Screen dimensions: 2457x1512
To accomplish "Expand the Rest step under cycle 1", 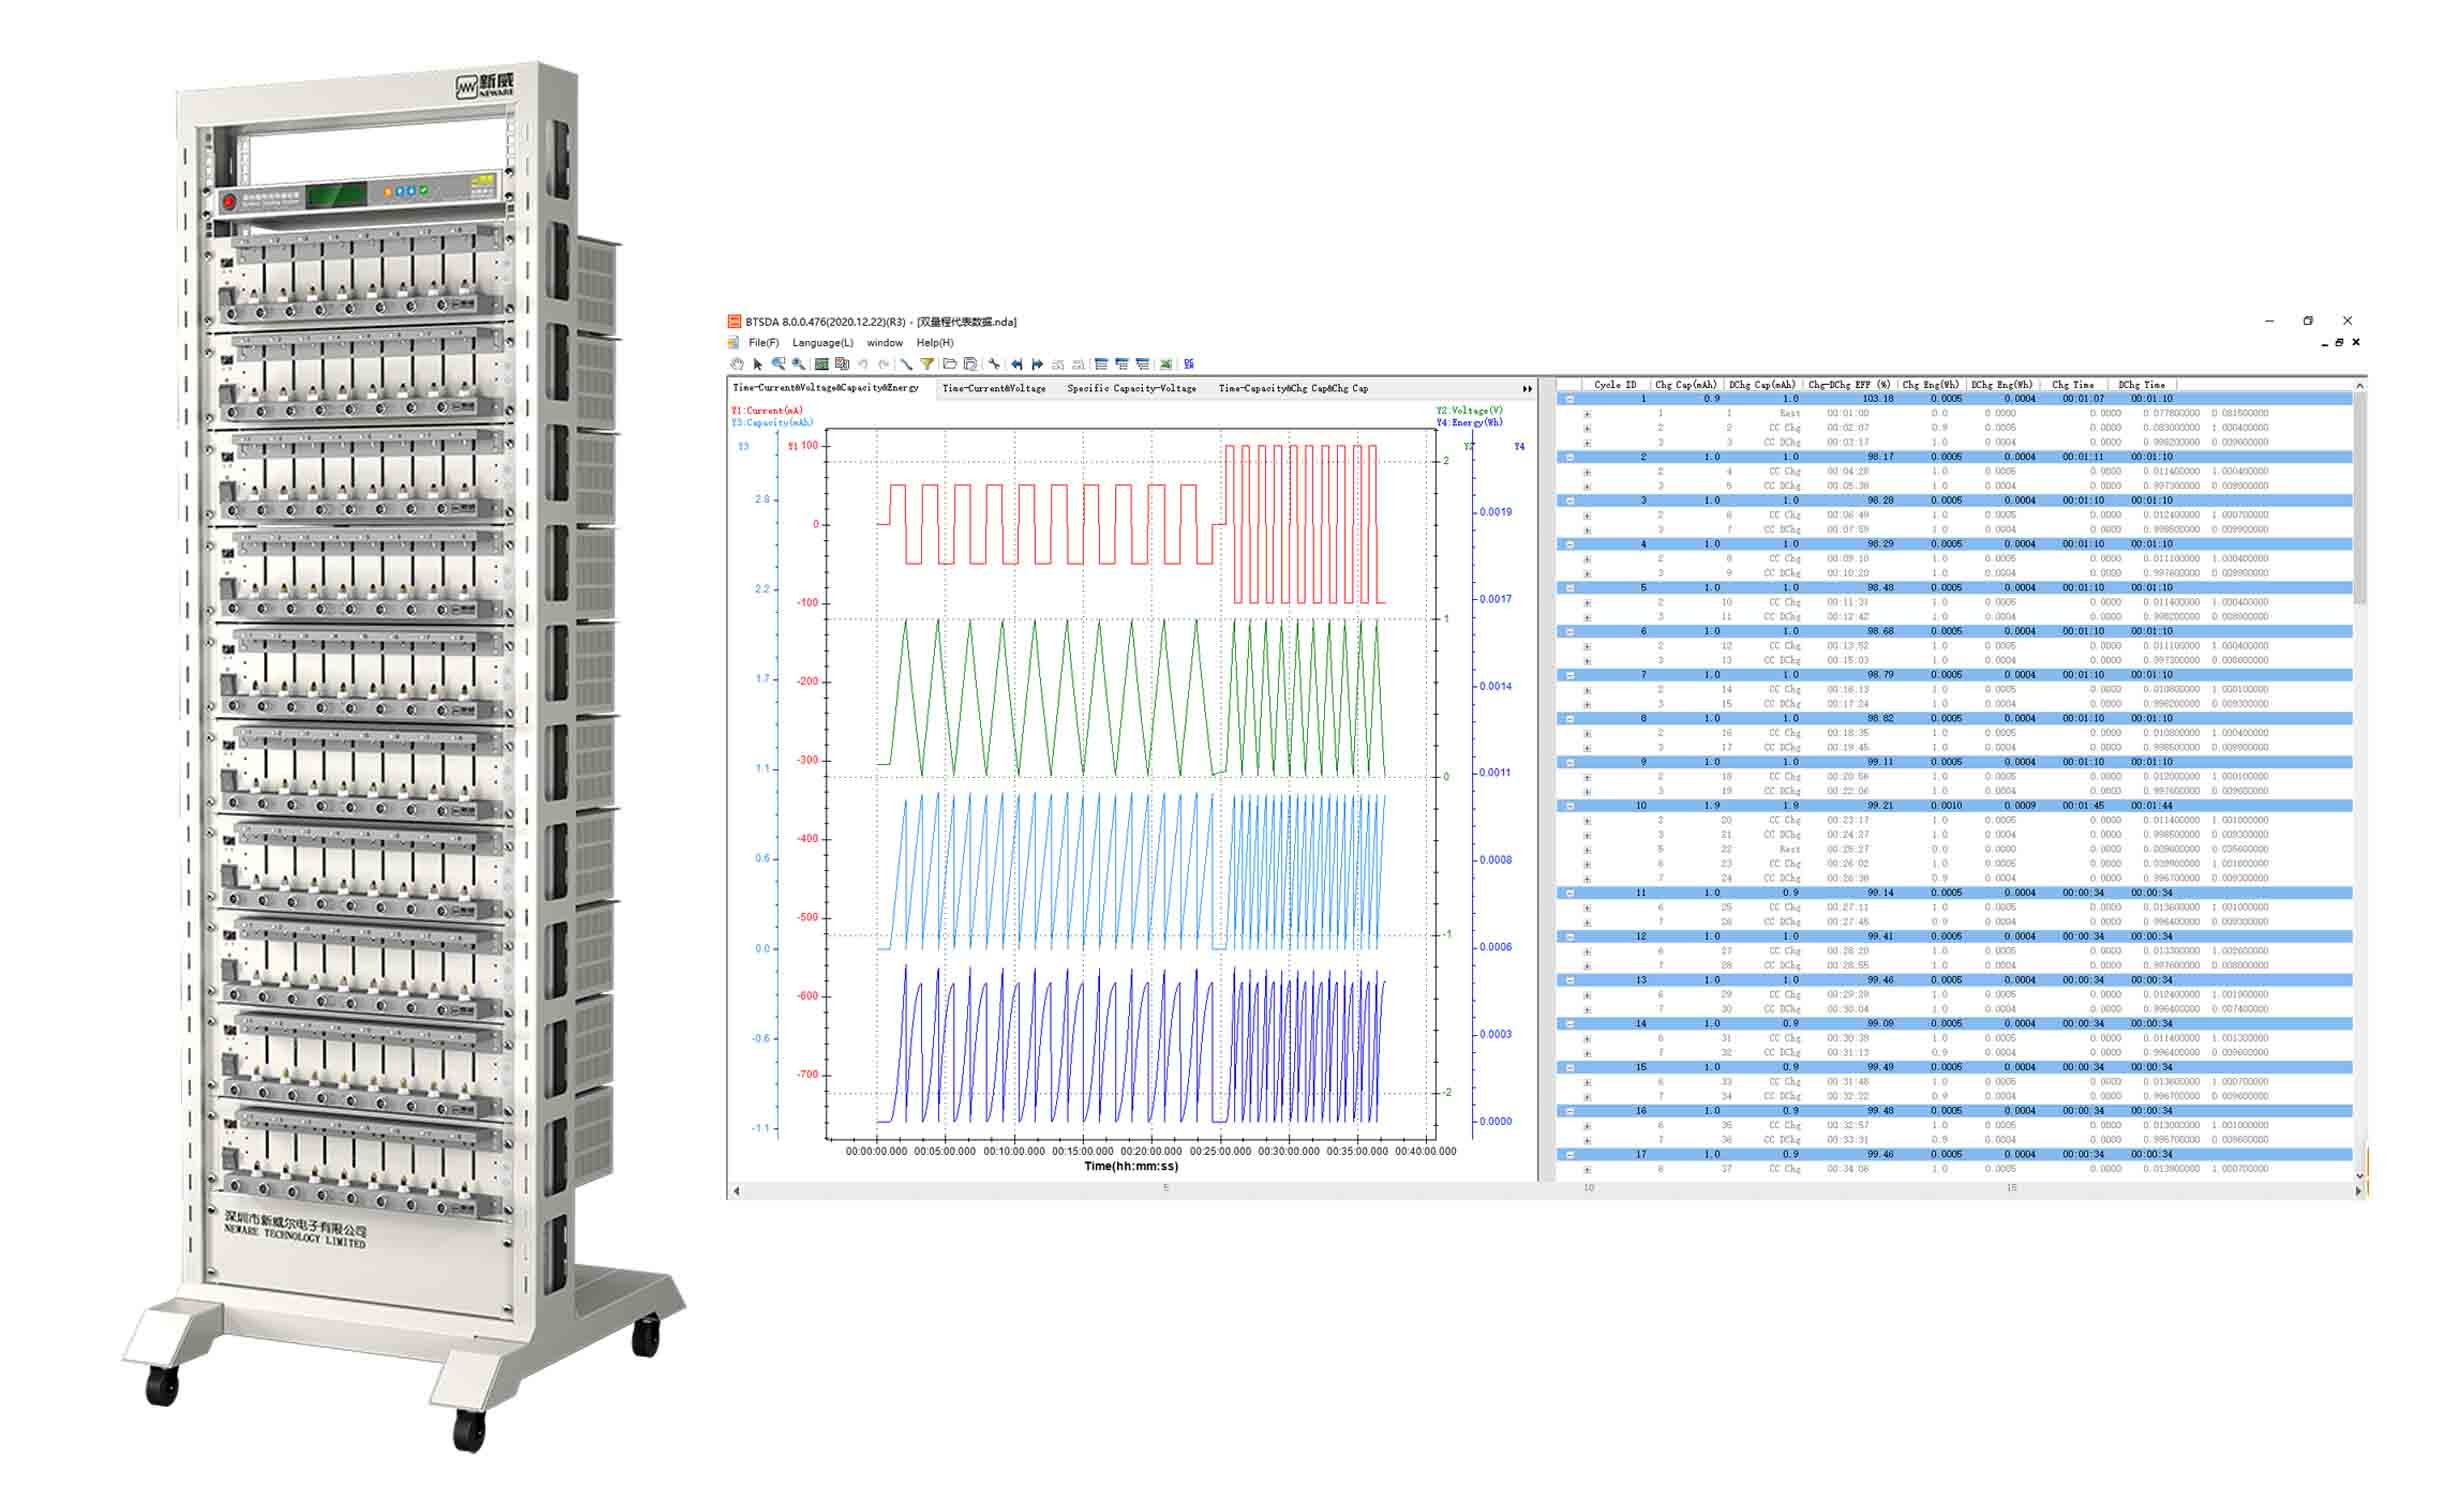I will (x=1587, y=414).
